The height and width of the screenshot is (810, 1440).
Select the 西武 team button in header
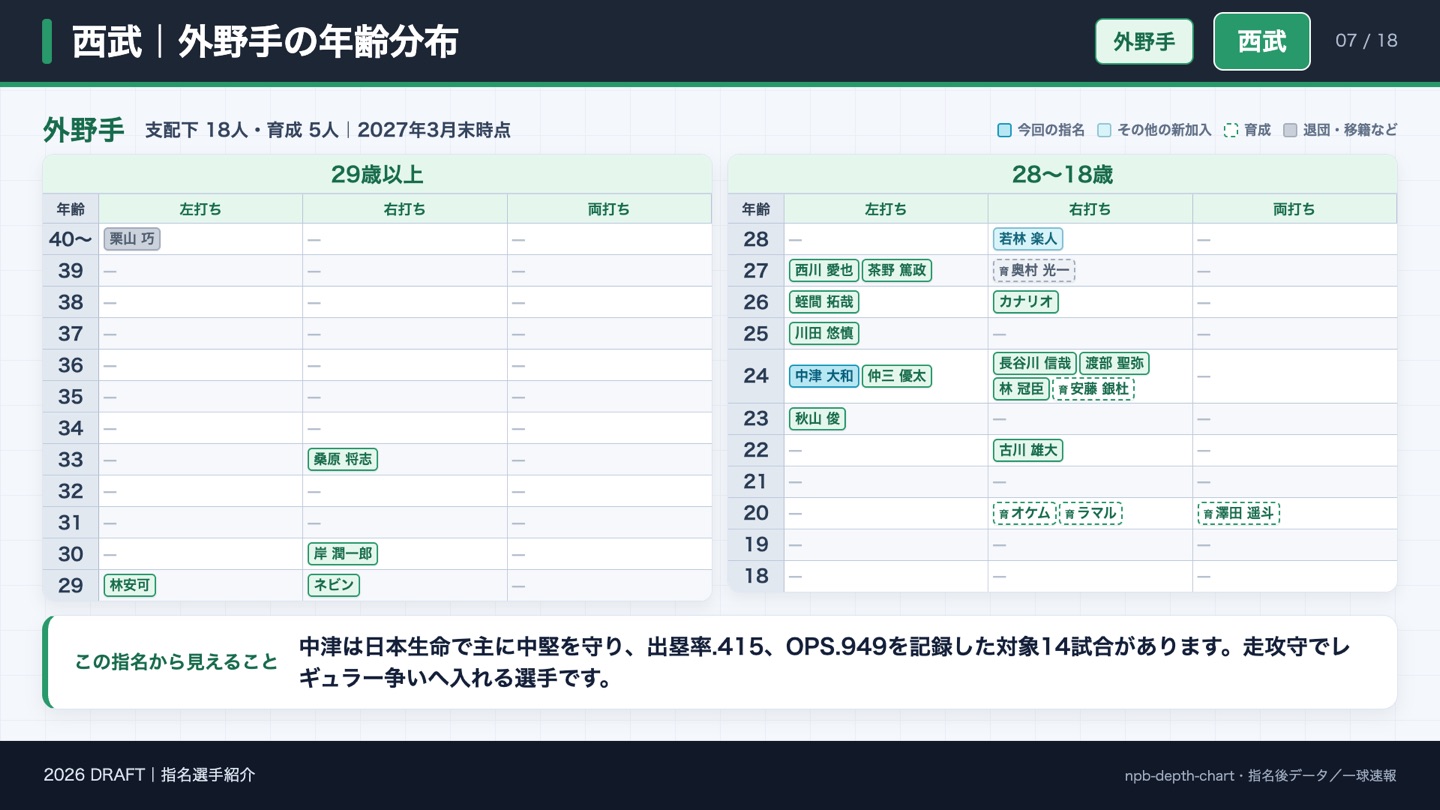point(1262,41)
